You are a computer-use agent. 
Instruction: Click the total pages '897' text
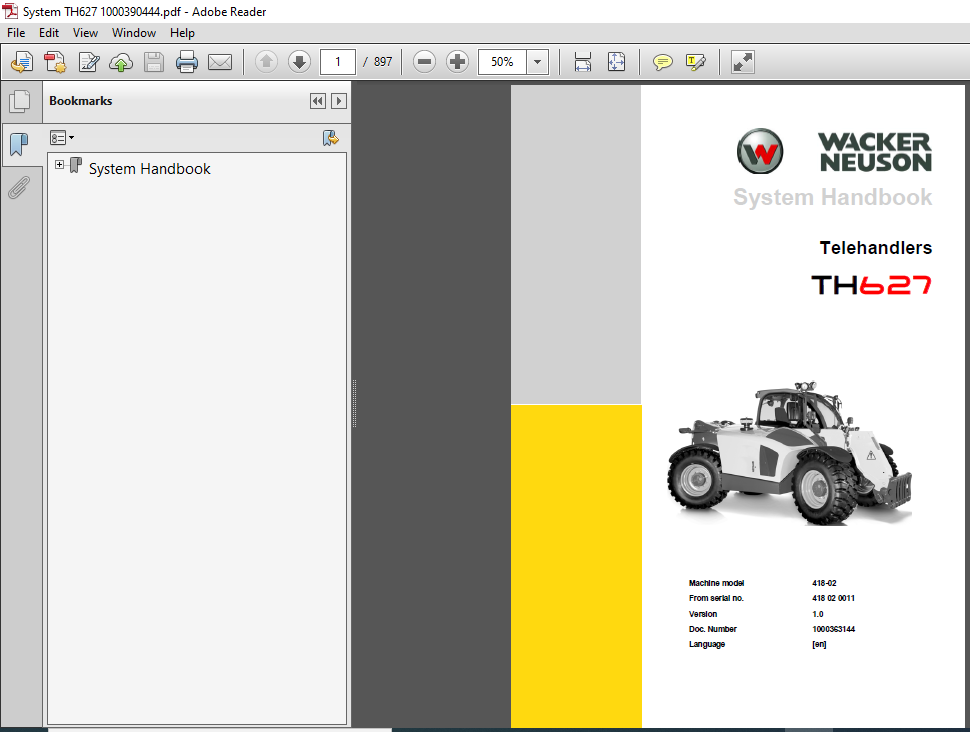pos(383,62)
